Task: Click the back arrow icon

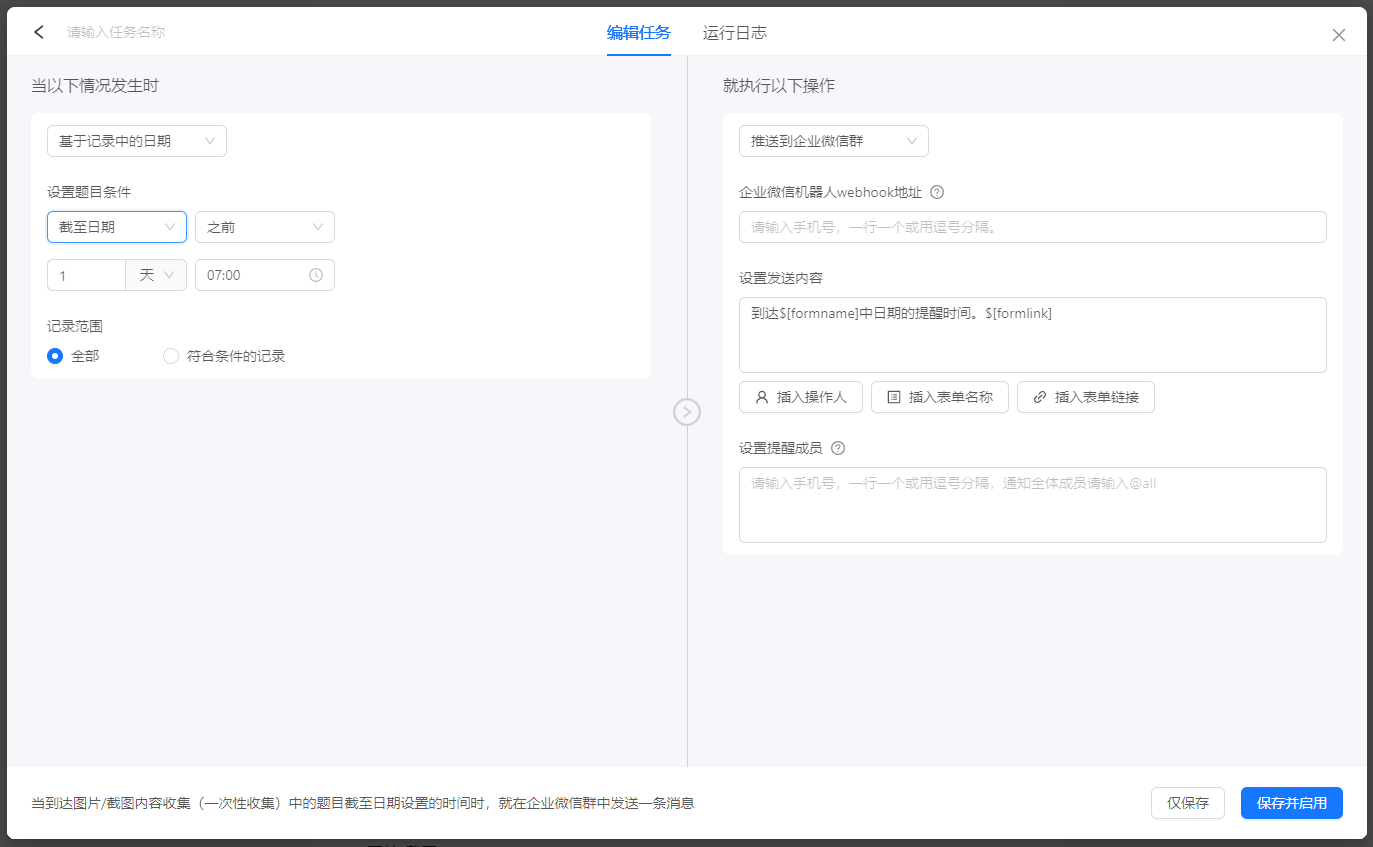Action: coord(39,32)
